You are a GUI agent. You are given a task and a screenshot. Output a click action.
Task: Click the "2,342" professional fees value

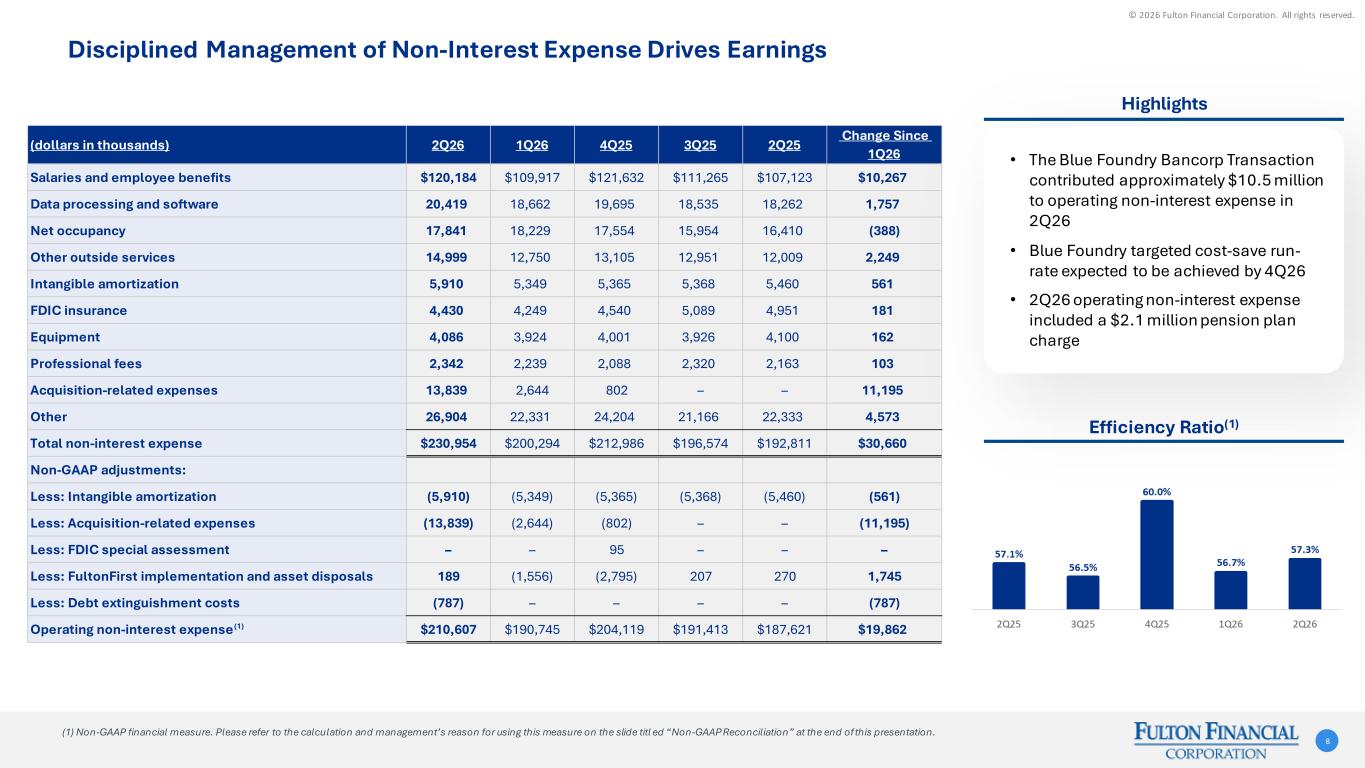coord(447,363)
